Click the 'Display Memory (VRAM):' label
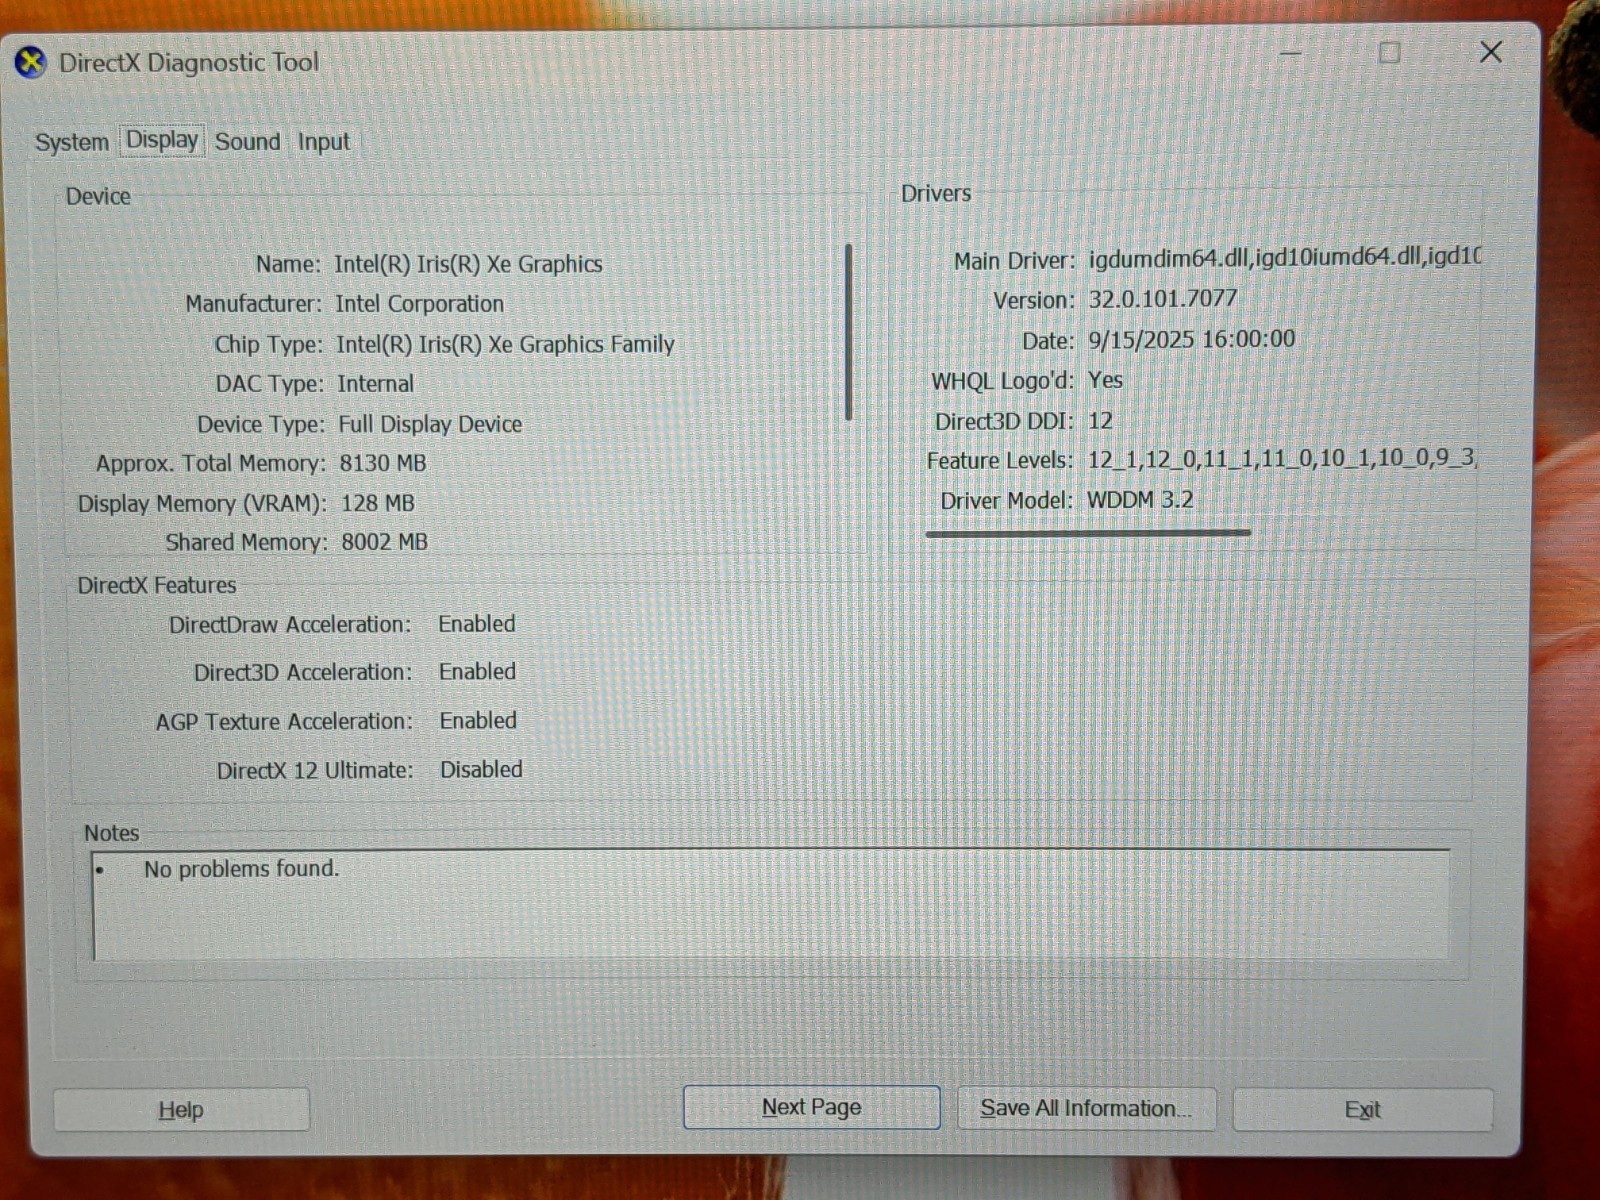 tap(202, 503)
